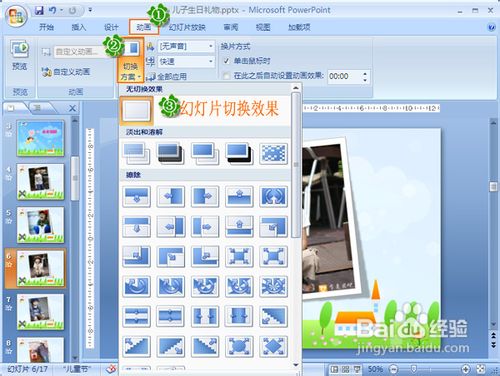Select the 动画 ribbon tab
The image size is (500, 376).
click(x=144, y=27)
